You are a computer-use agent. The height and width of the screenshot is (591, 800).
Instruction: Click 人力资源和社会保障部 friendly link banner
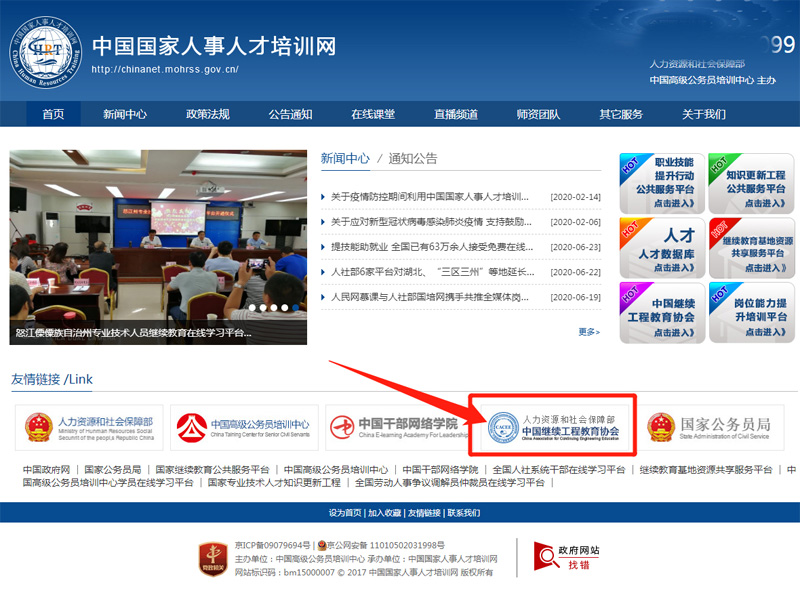90,428
